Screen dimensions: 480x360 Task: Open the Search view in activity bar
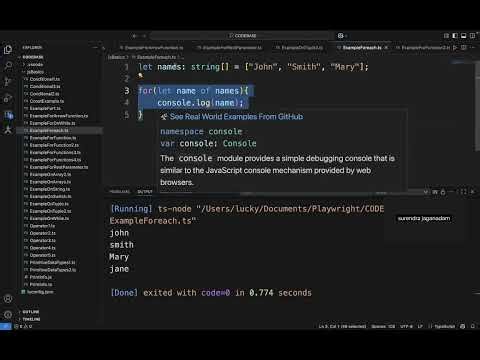(x=8, y=66)
